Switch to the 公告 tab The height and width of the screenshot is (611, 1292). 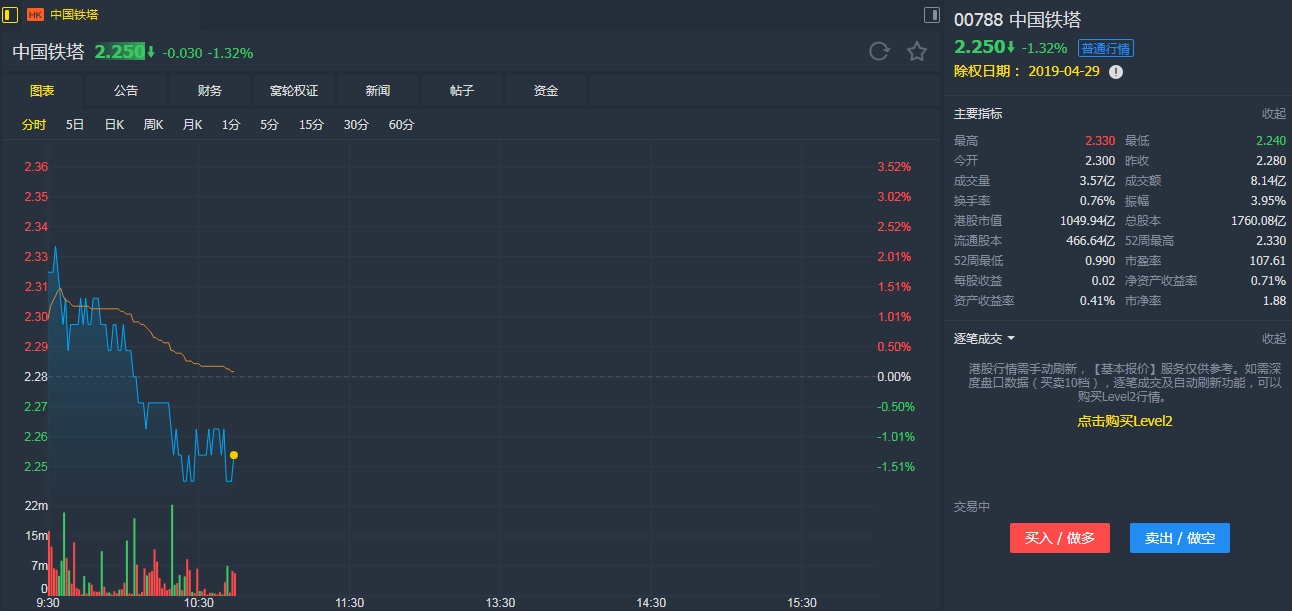click(x=126, y=91)
